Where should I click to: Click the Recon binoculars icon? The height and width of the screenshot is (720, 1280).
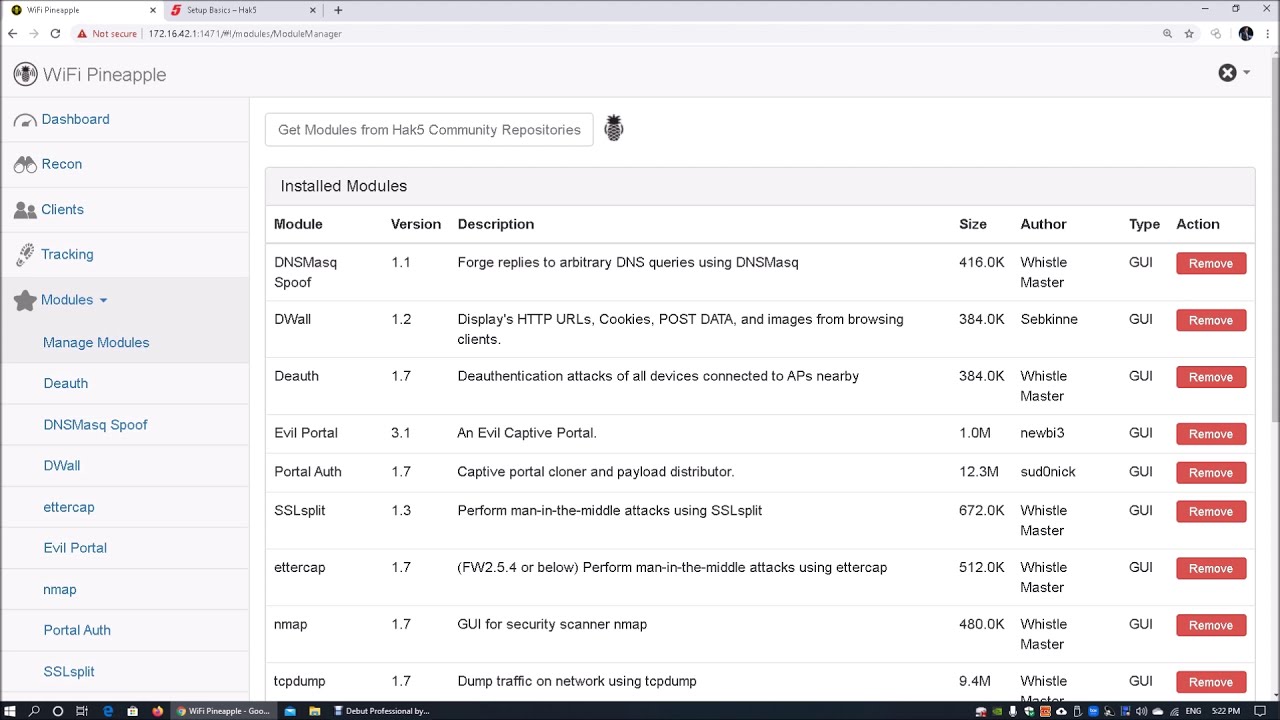click(x=25, y=165)
